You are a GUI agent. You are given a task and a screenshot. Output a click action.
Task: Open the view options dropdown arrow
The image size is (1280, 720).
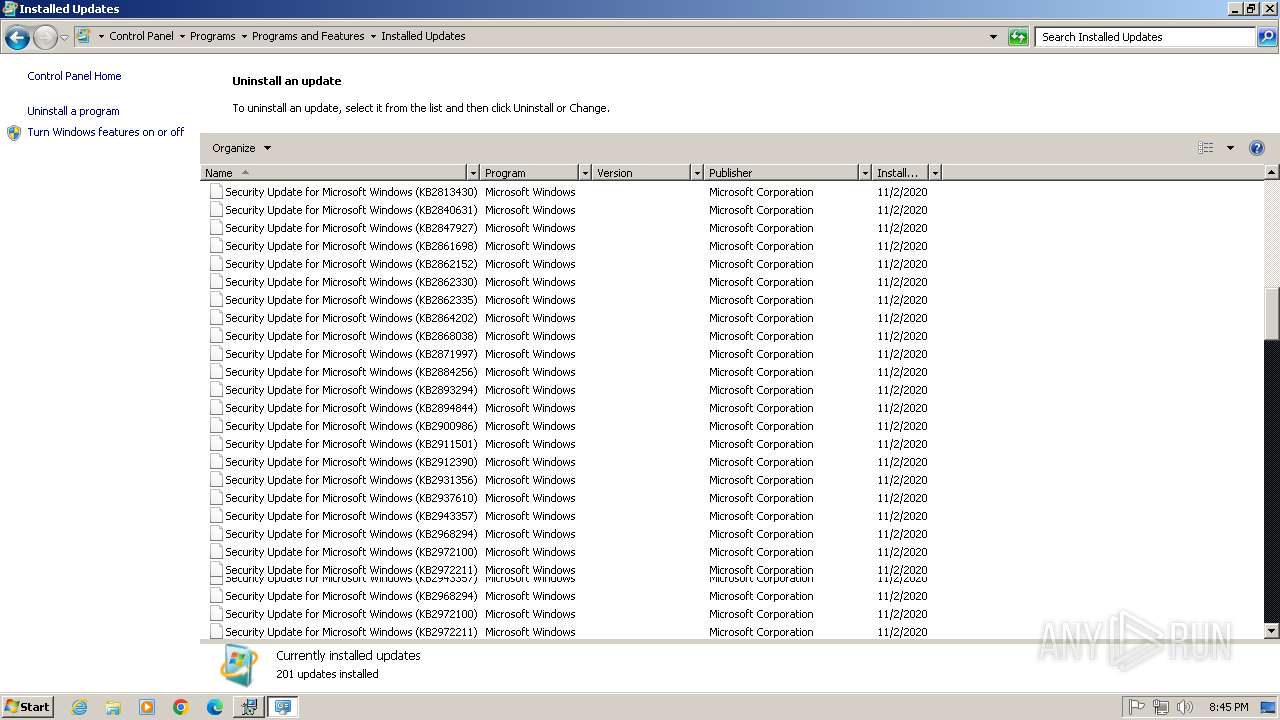coord(1230,148)
